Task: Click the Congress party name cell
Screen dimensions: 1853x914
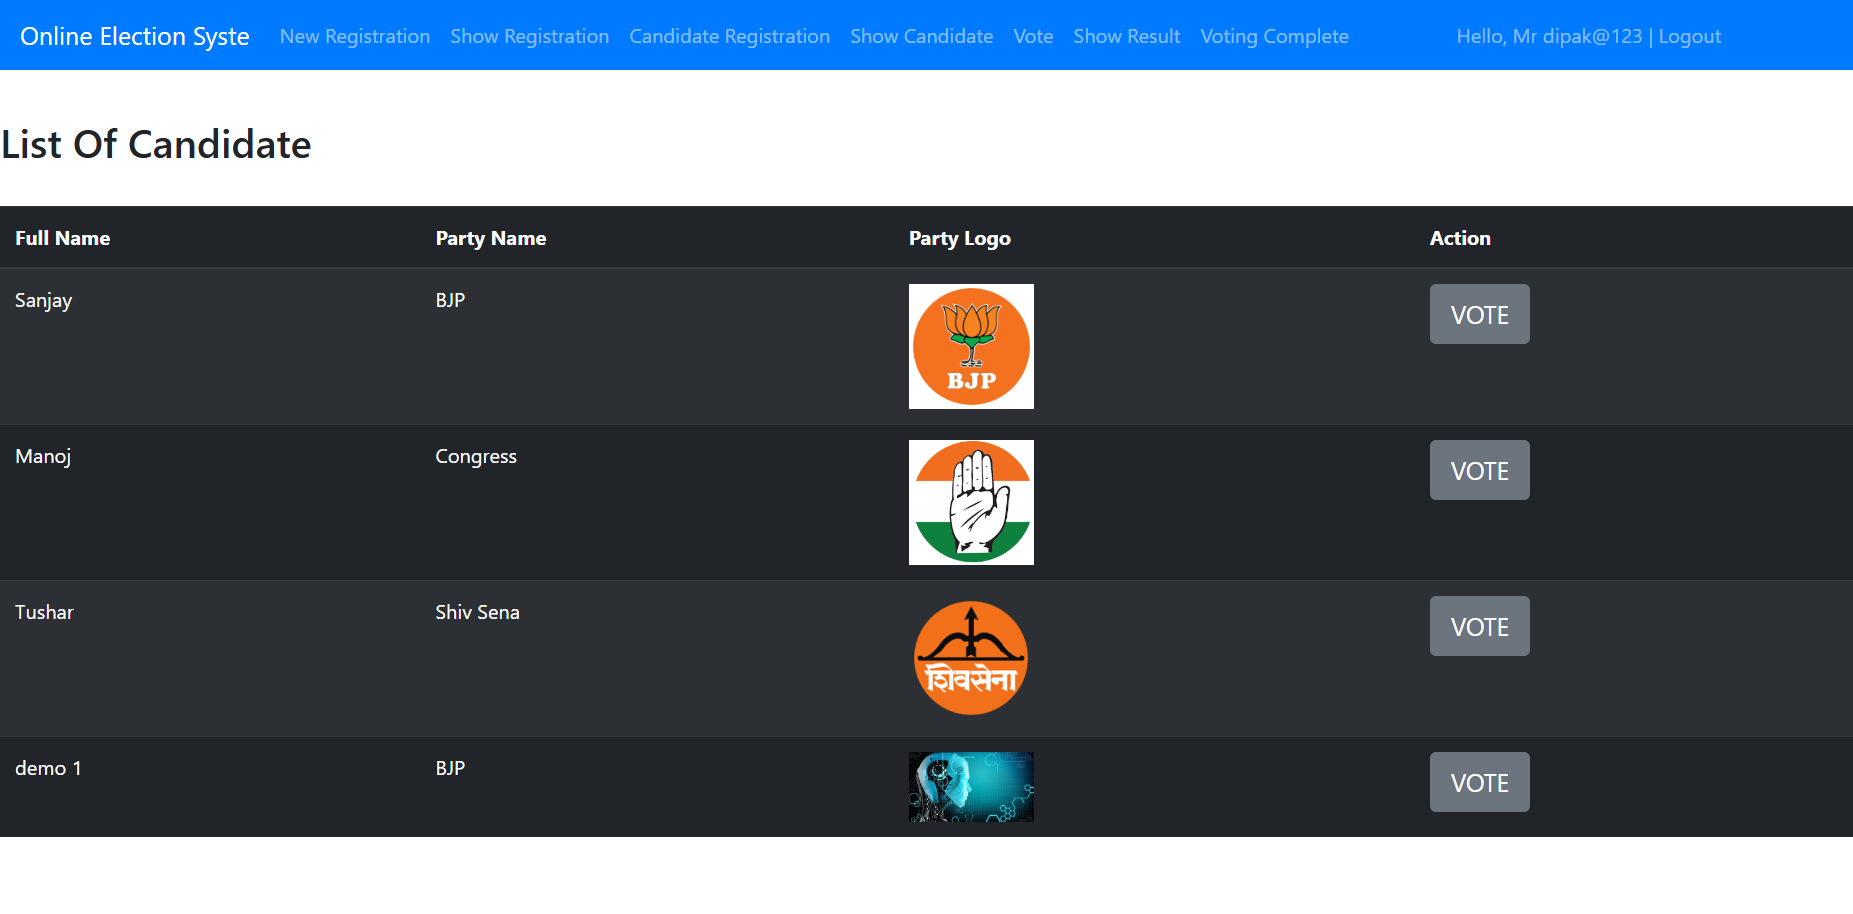Action: pyautogui.click(x=476, y=457)
